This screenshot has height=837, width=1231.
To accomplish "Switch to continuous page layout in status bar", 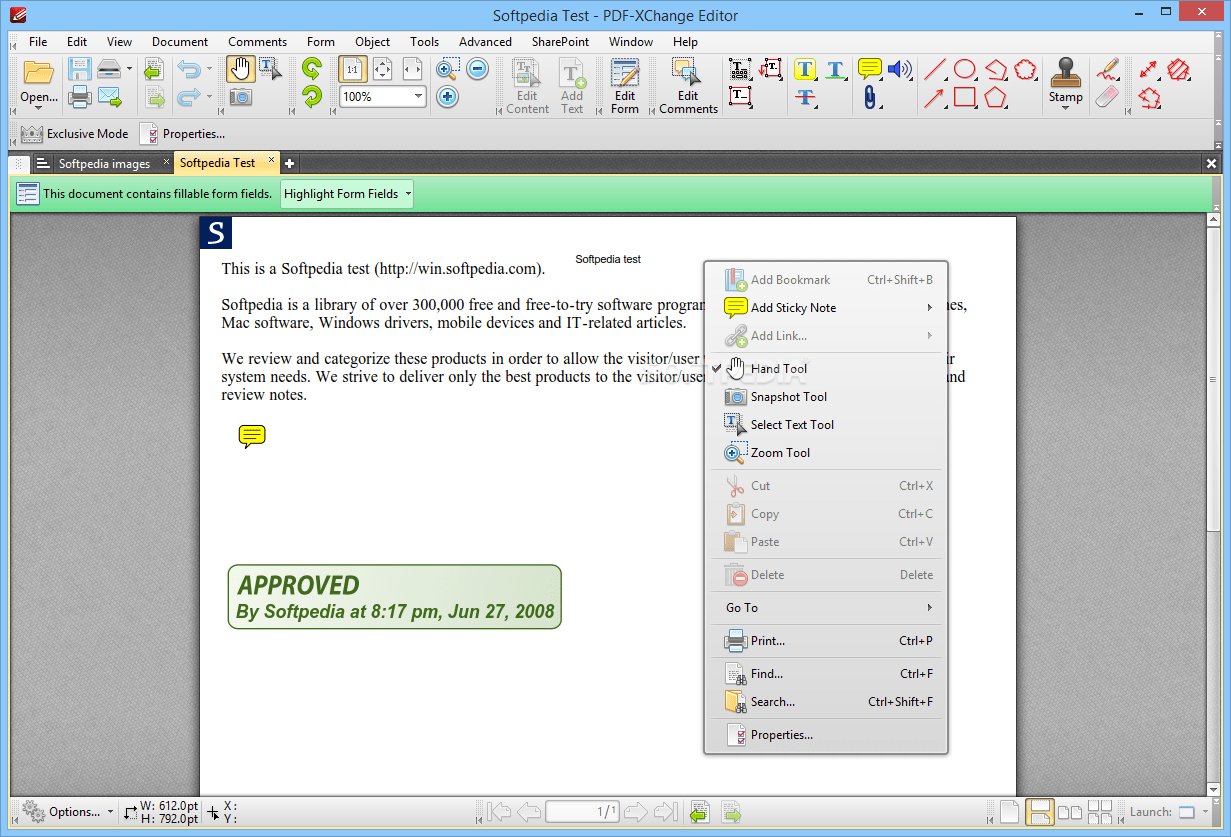I will pyautogui.click(x=1040, y=812).
